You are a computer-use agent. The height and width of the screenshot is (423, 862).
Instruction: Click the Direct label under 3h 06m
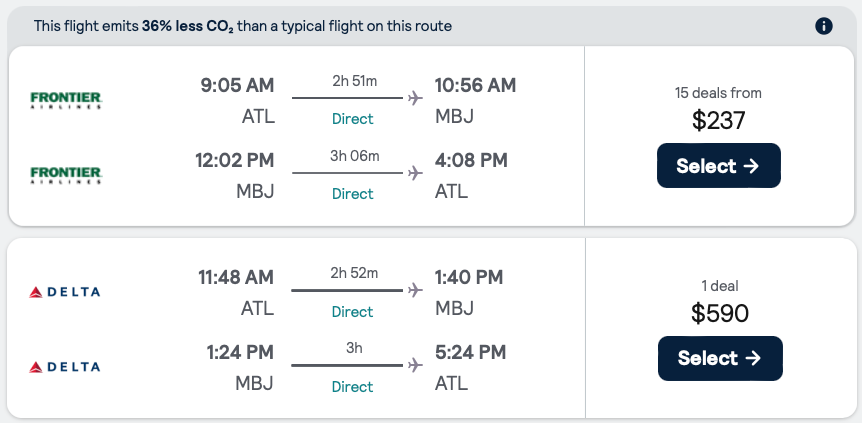pyautogui.click(x=352, y=194)
